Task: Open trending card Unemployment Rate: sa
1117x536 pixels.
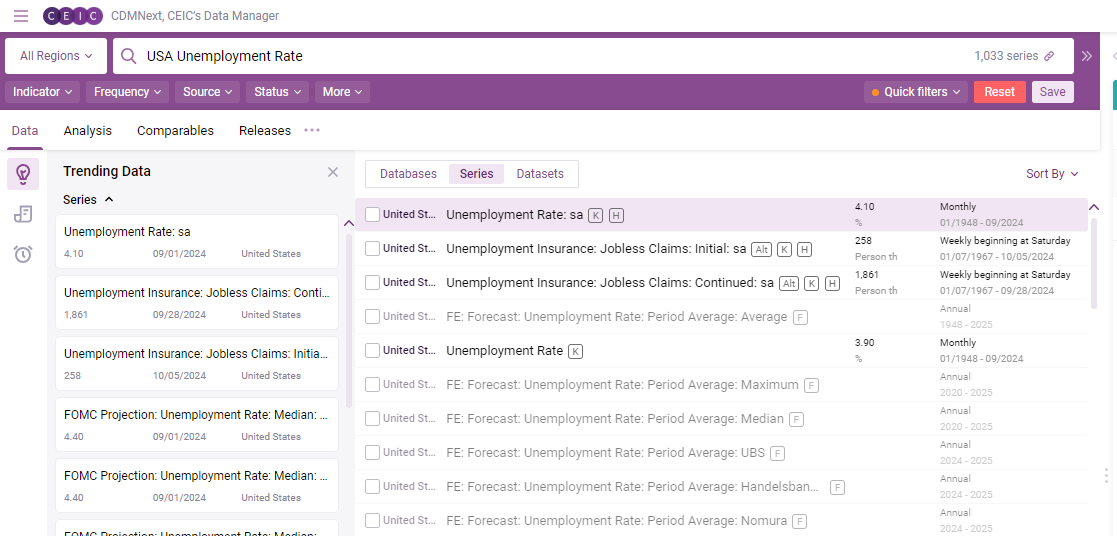Action: (x=197, y=242)
